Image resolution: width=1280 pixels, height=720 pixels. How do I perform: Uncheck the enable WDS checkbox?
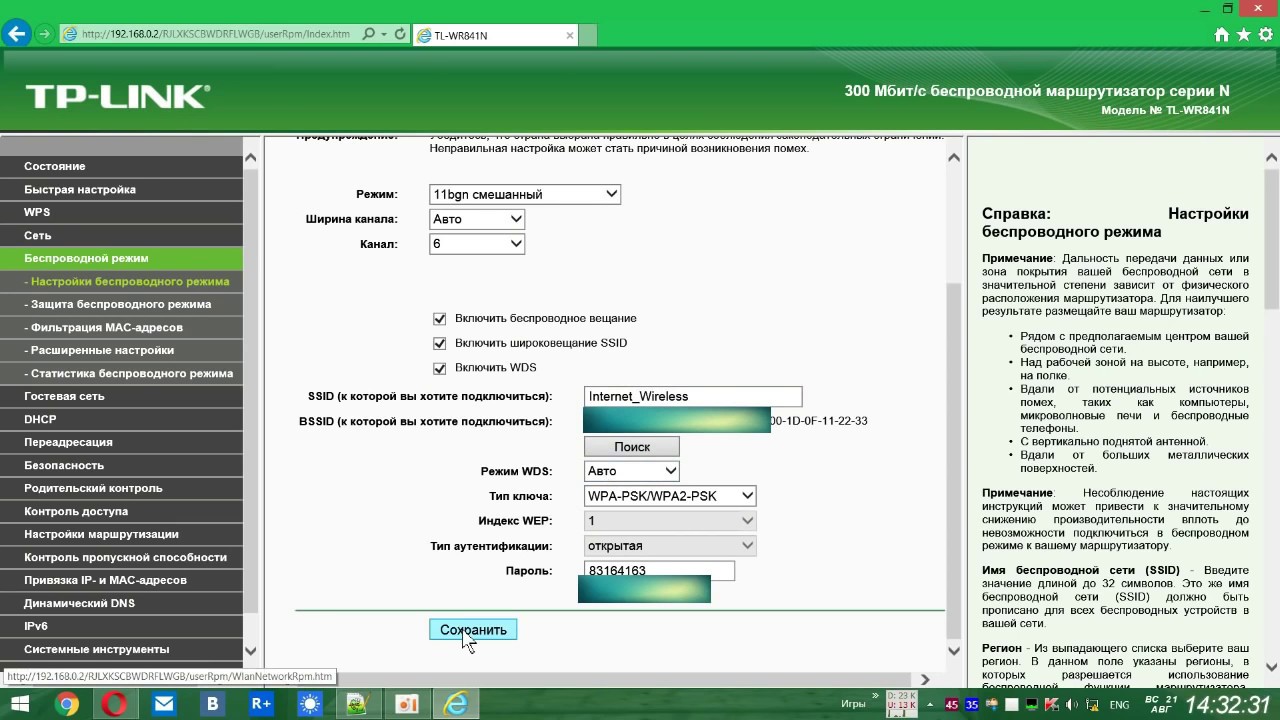click(x=439, y=368)
